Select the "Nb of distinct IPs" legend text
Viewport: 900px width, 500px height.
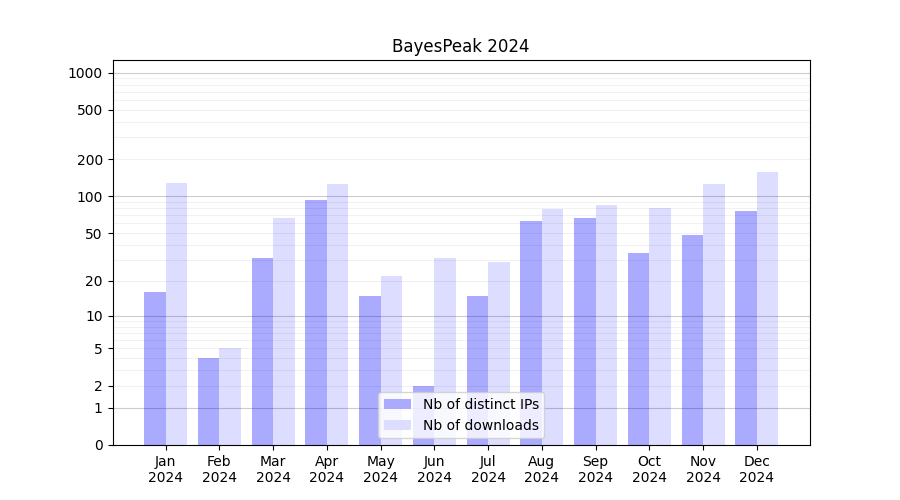[x=480, y=404]
